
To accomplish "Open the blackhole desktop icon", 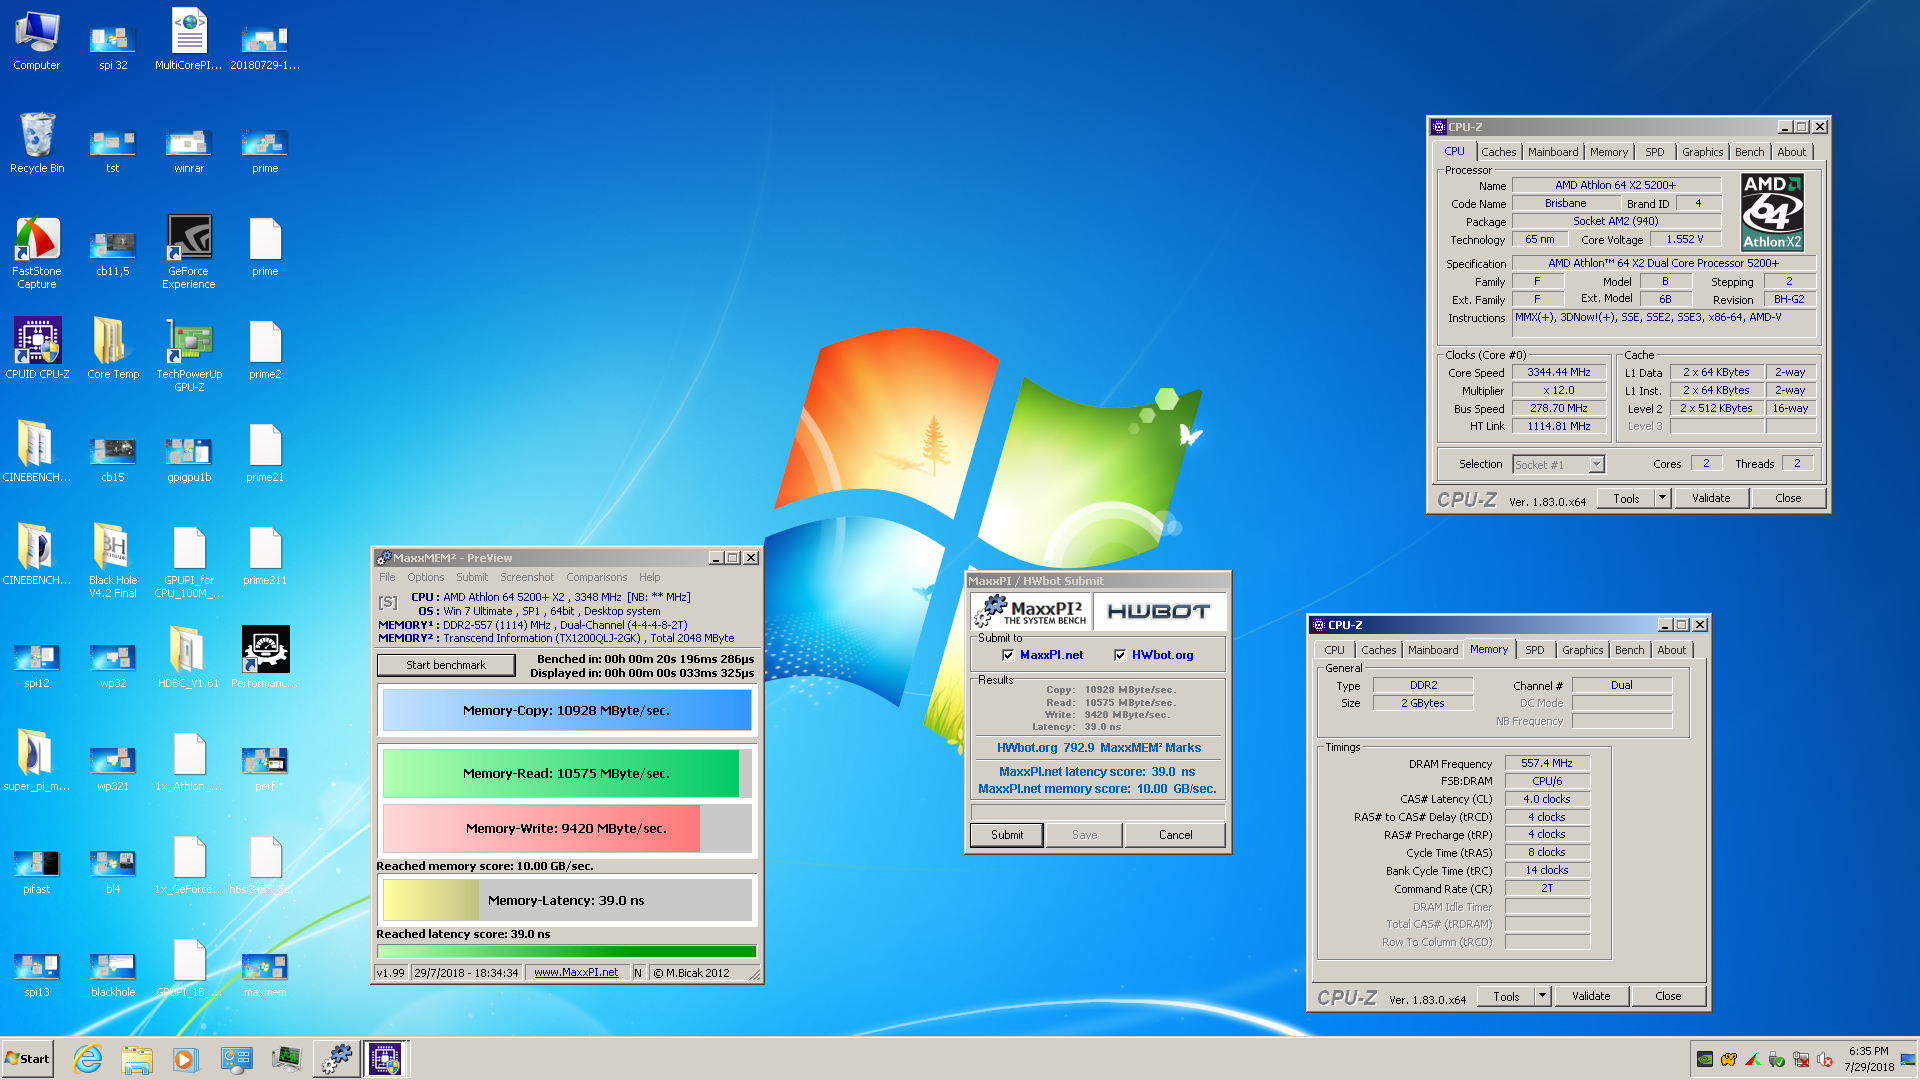I will click(x=113, y=974).
